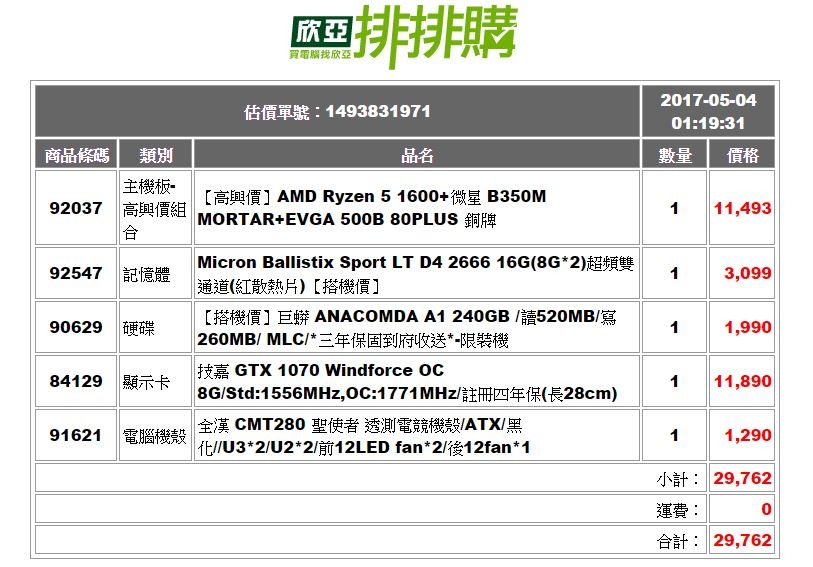813x567 pixels.
Task: Click the 運費 label
Action: [678, 511]
